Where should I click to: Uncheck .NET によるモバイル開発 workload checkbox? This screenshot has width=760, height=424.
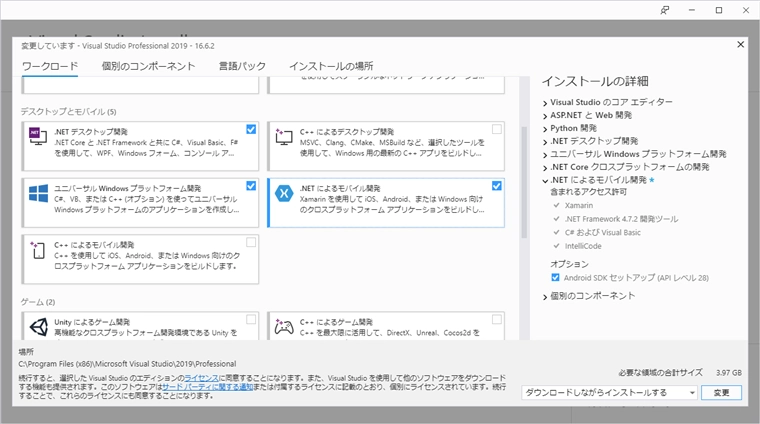497,186
